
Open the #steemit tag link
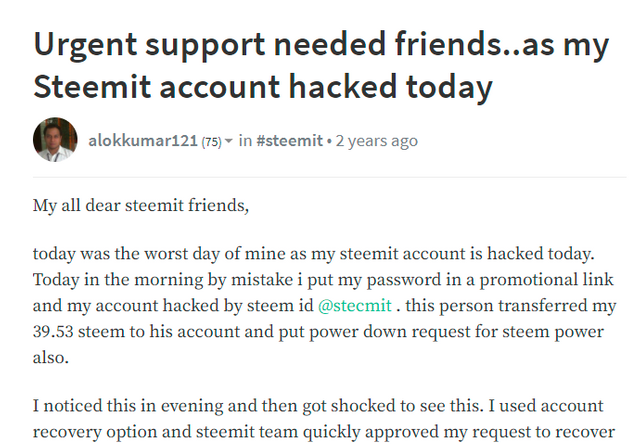coord(289,141)
